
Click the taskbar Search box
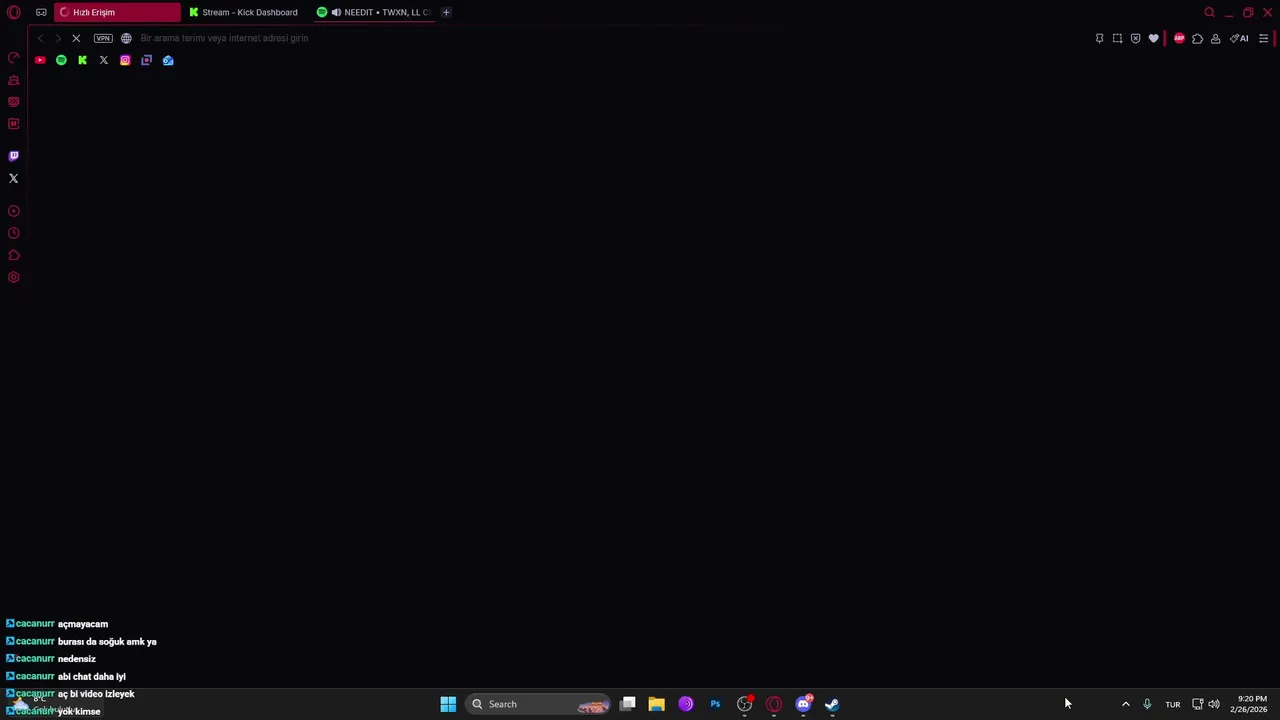pyautogui.click(x=538, y=704)
